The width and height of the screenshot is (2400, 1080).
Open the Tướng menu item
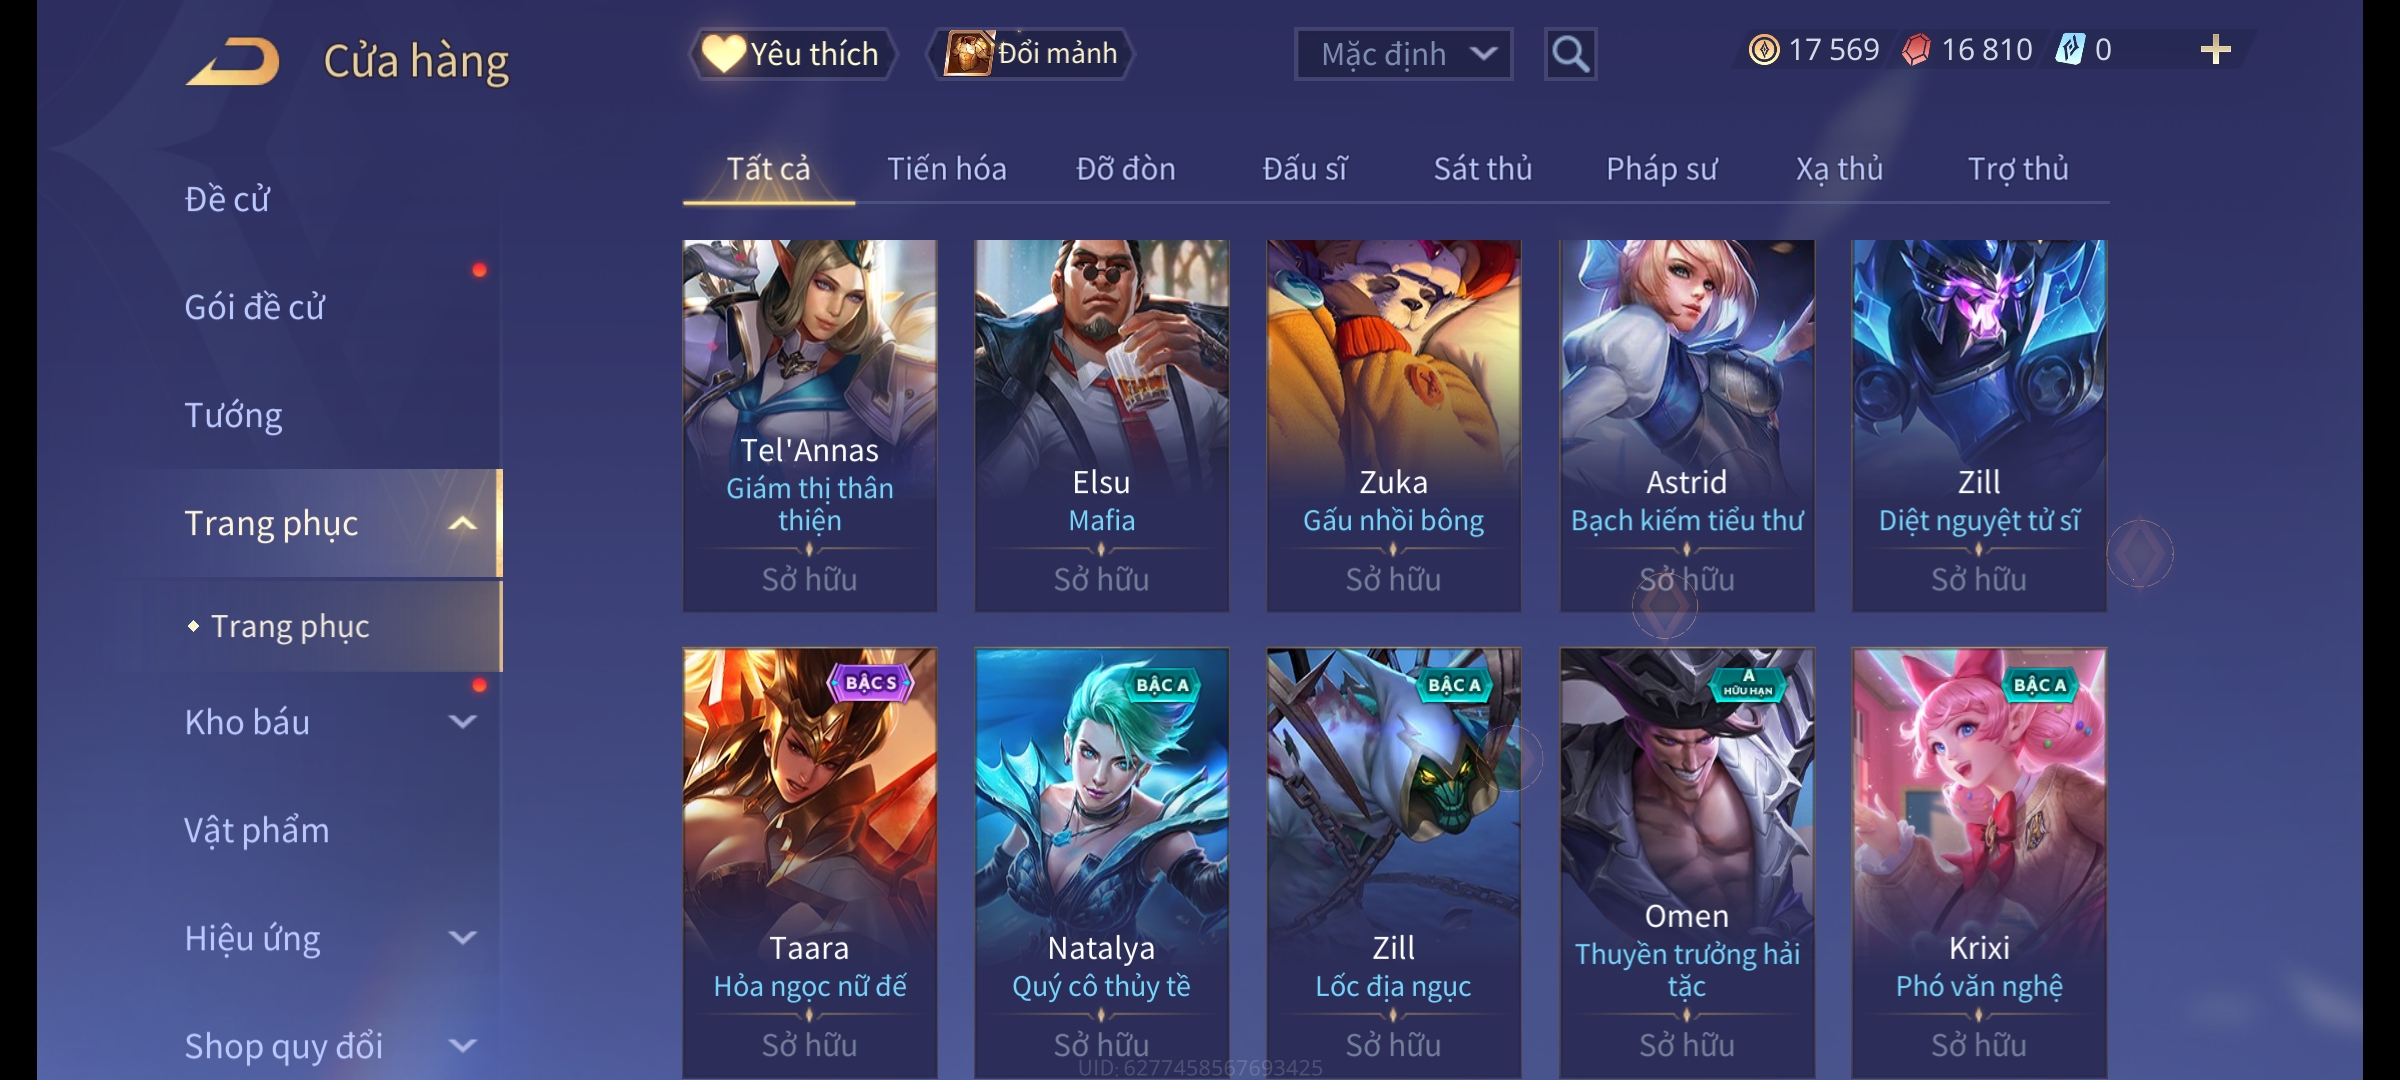233,415
